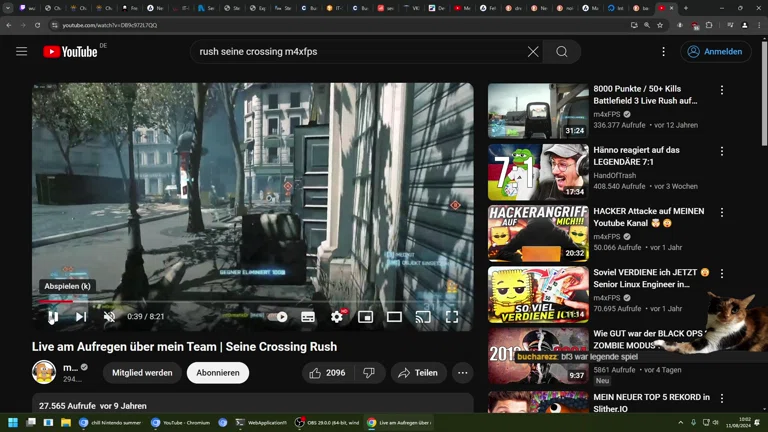
Task: Cast the video to a TV
Action: click(423, 317)
